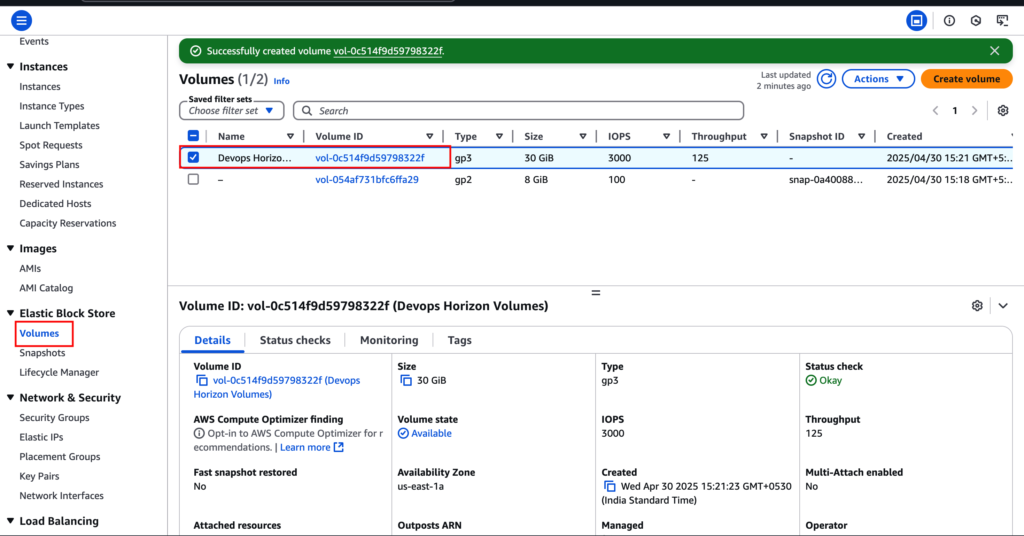This screenshot has width=1024, height=536.
Task: Go to previous page arrow
Action: click(935, 111)
